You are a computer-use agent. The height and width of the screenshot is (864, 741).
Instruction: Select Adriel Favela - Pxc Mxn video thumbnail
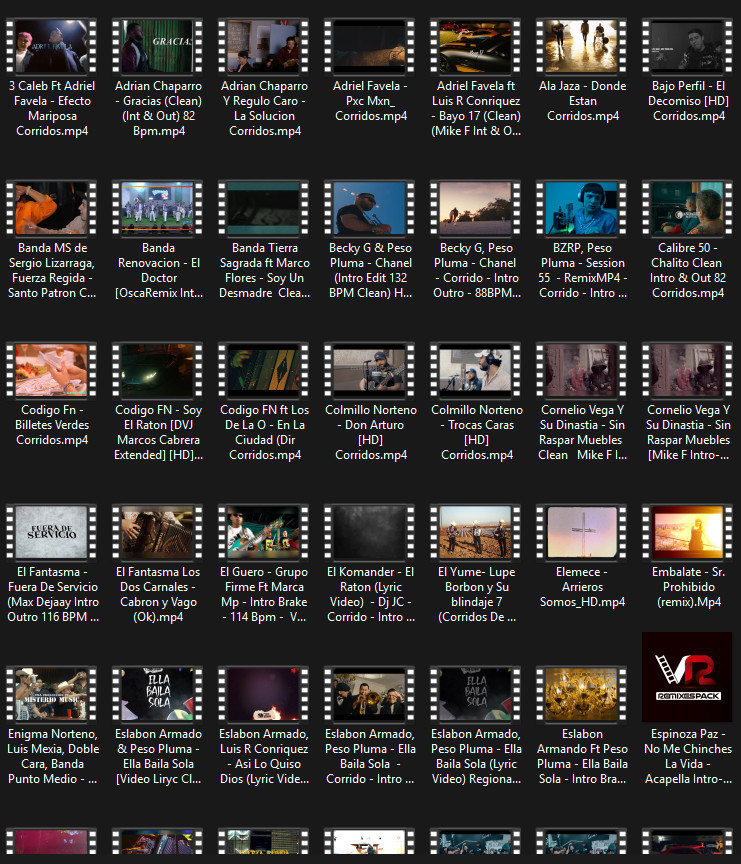pos(370,46)
